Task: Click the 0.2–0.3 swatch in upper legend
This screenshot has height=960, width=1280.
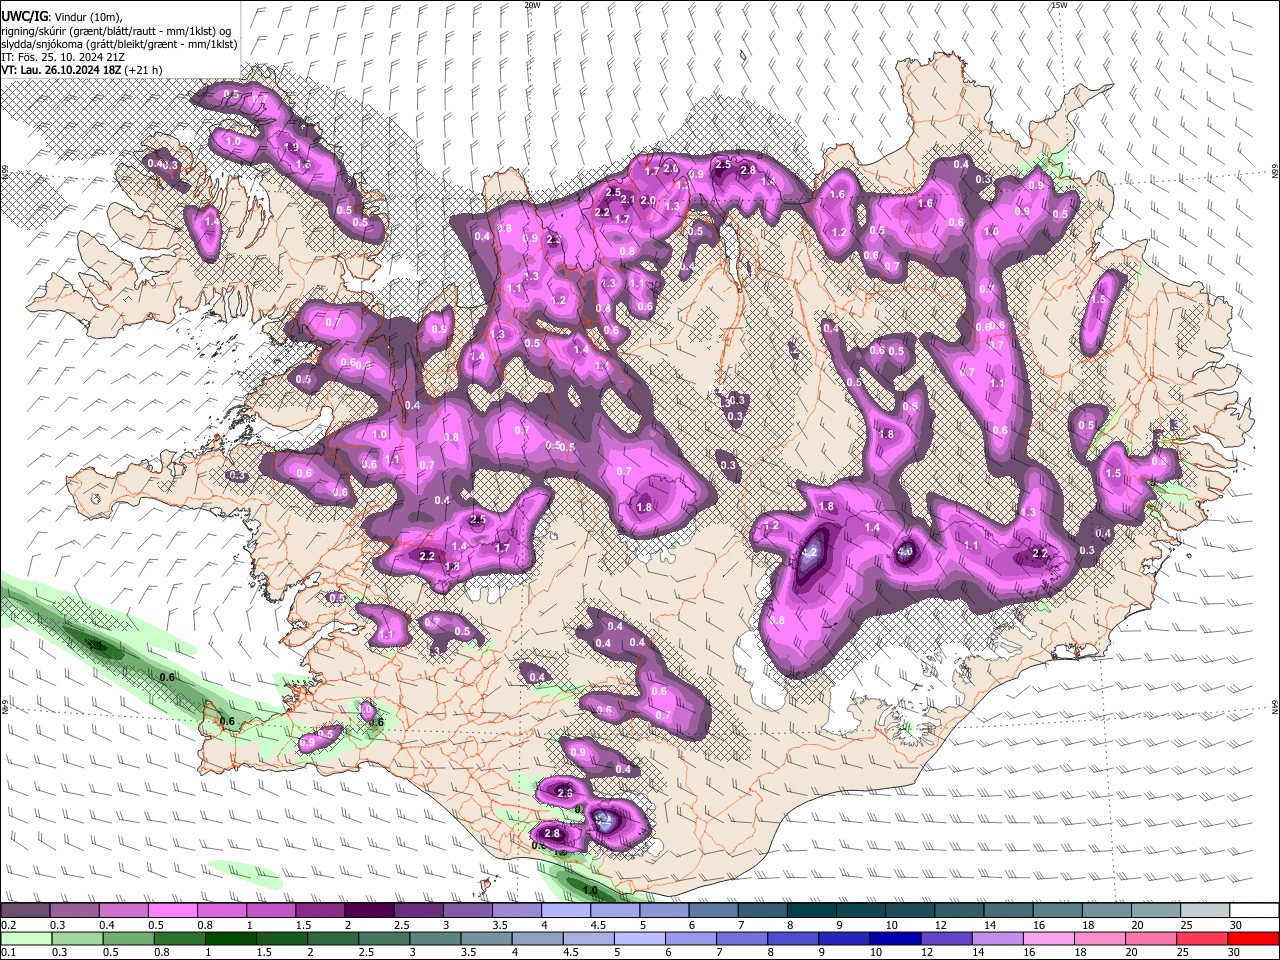Action: point(27,911)
